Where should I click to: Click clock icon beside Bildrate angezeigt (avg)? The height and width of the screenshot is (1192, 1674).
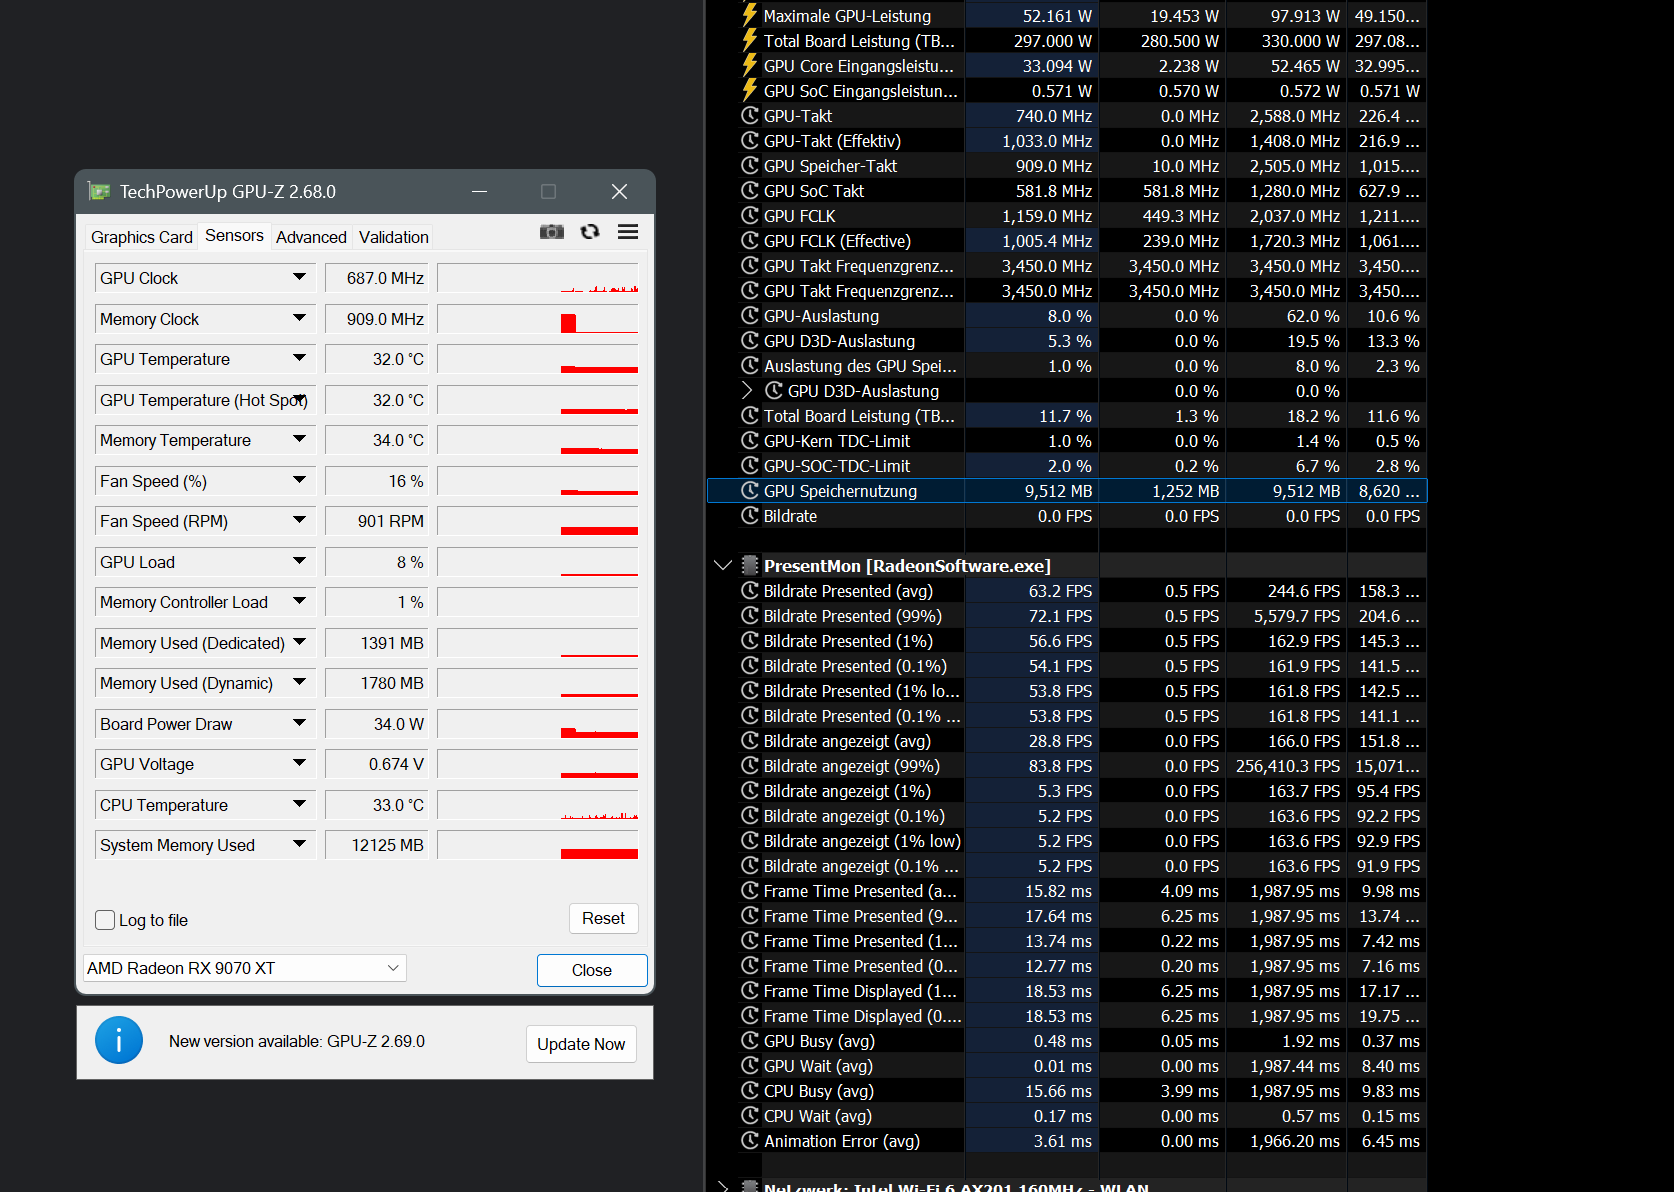point(750,740)
